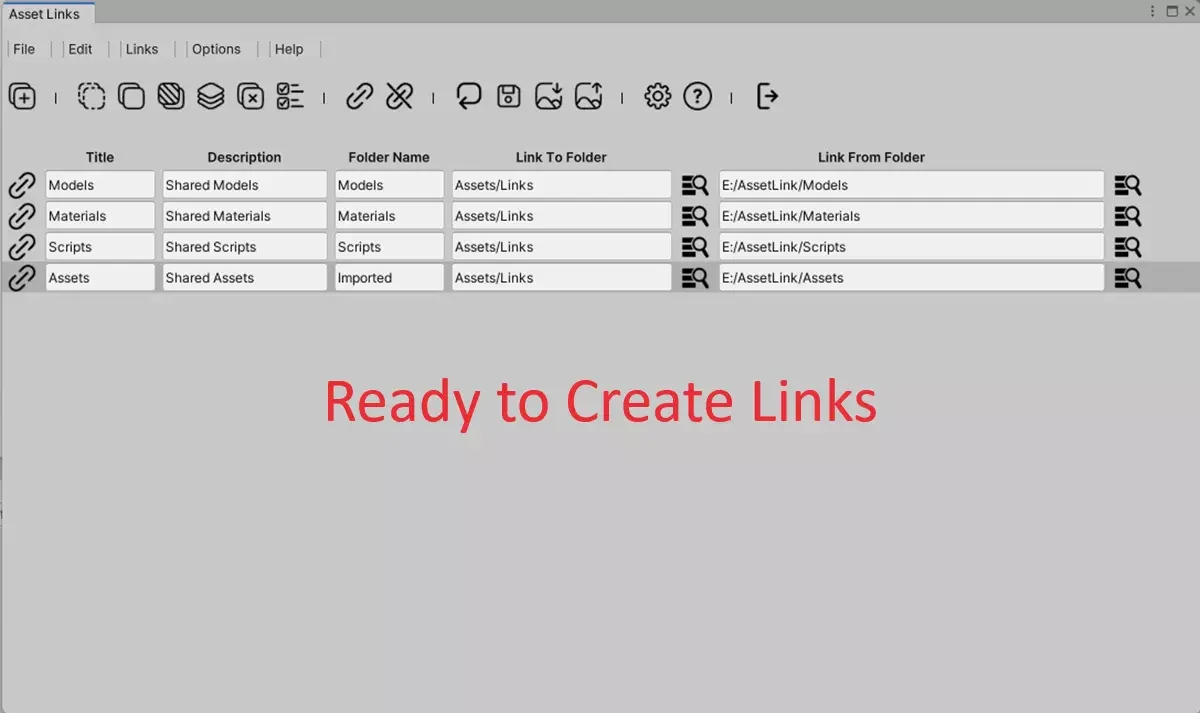Viewport: 1200px width, 713px height.
Task: Click Assets/Links field in Models row
Action: [x=562, y=185]
